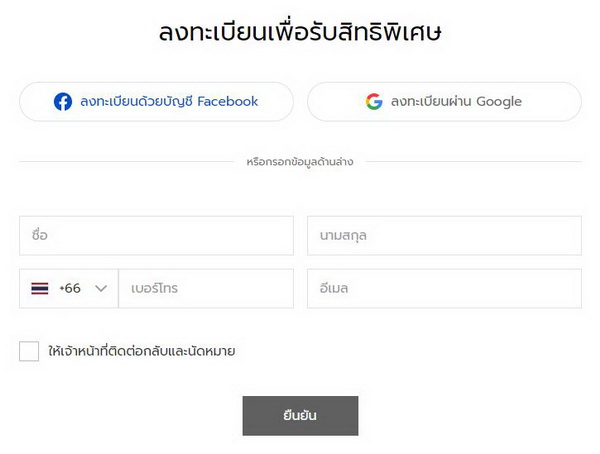
Task: Click the ลงทะเบียนเพื่อรับสิทธิพิเศษ heading
Action: (x=300, y=31)
